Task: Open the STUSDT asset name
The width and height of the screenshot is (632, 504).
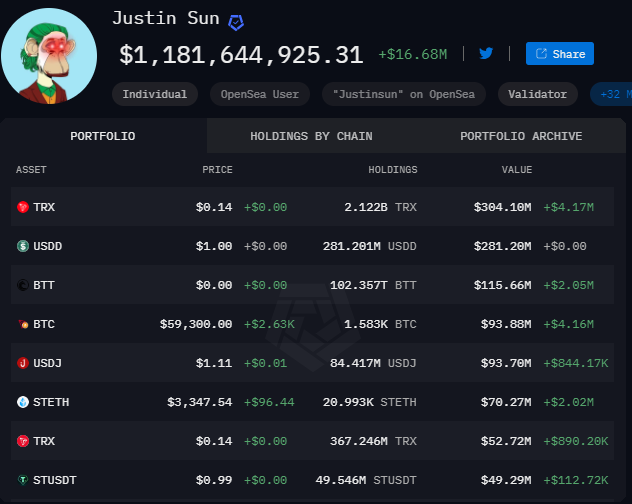Action: tap(55, 480)
